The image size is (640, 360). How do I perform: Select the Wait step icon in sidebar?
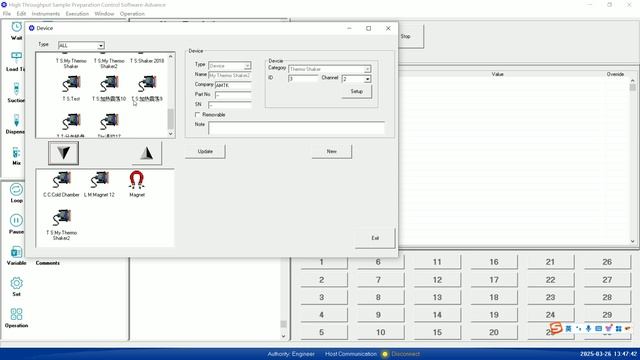pos(16,27)
